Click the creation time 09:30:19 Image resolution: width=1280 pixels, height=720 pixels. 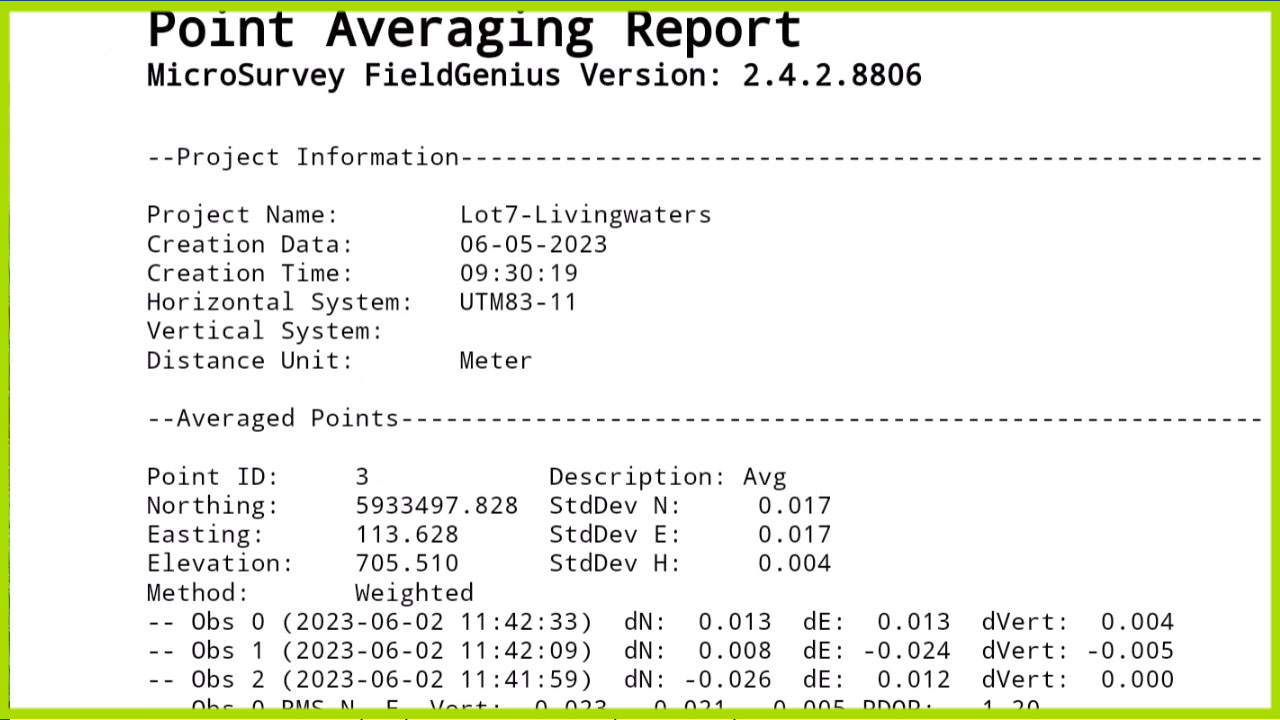518,274
